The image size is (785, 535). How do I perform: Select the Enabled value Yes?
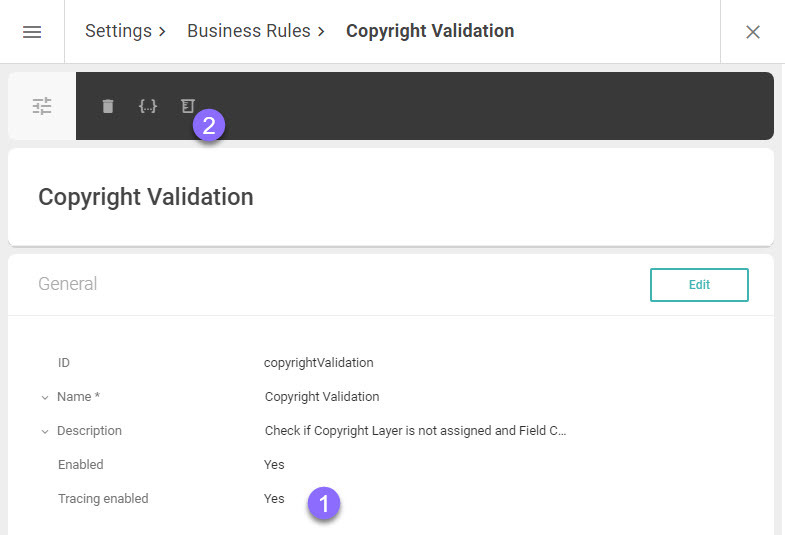click(x=274, y=464)
